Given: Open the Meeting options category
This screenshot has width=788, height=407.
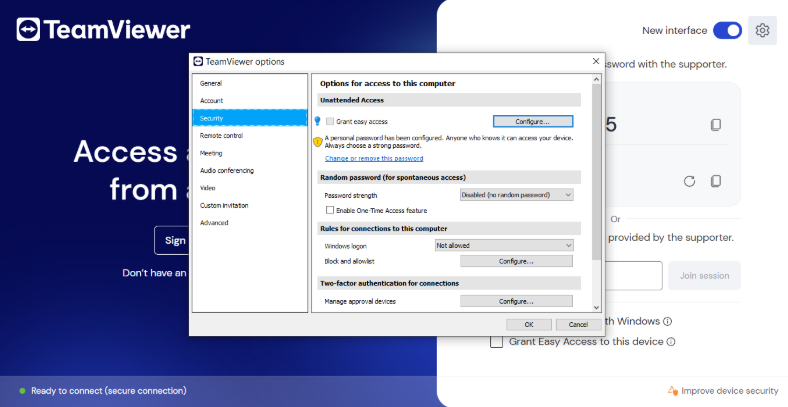Looking at the screenshot, I should pyautogui.click(x=250, y=153).
